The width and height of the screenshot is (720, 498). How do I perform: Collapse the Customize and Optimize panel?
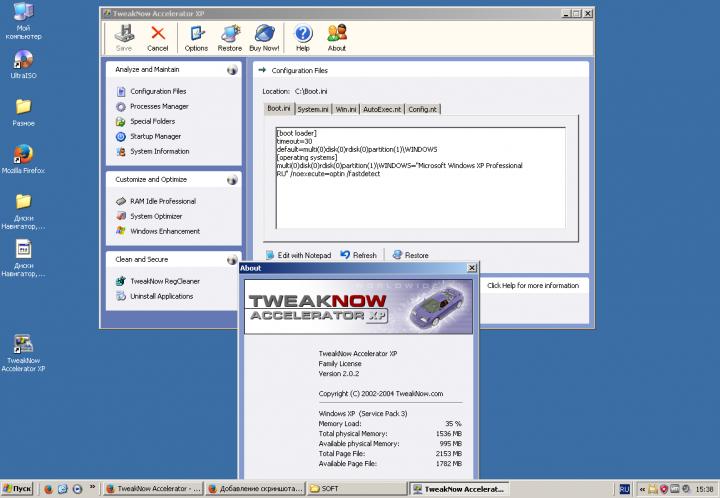(232, 179)
